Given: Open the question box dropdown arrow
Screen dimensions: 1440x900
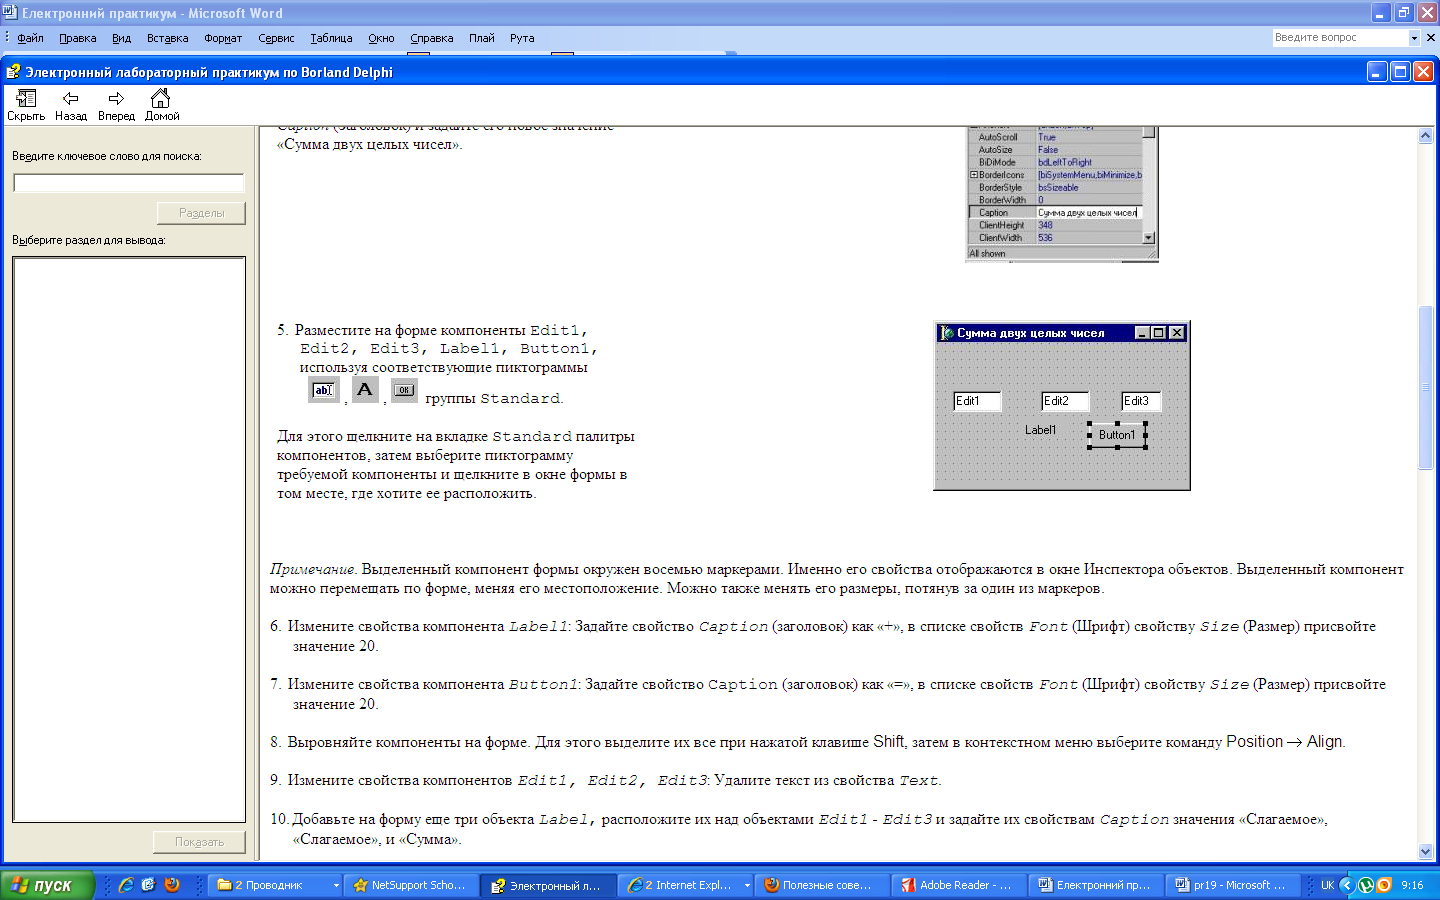Looking at the screenshot, I should (x=1414, y=38).
